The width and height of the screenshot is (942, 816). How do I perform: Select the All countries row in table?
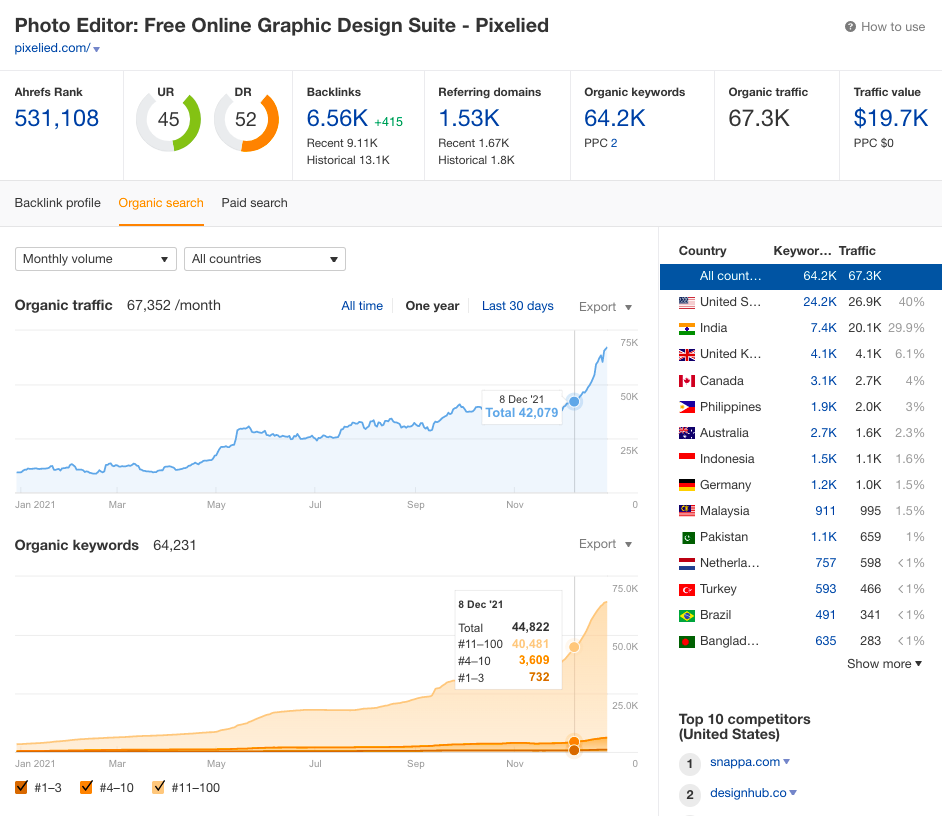(x=800, y=276)
